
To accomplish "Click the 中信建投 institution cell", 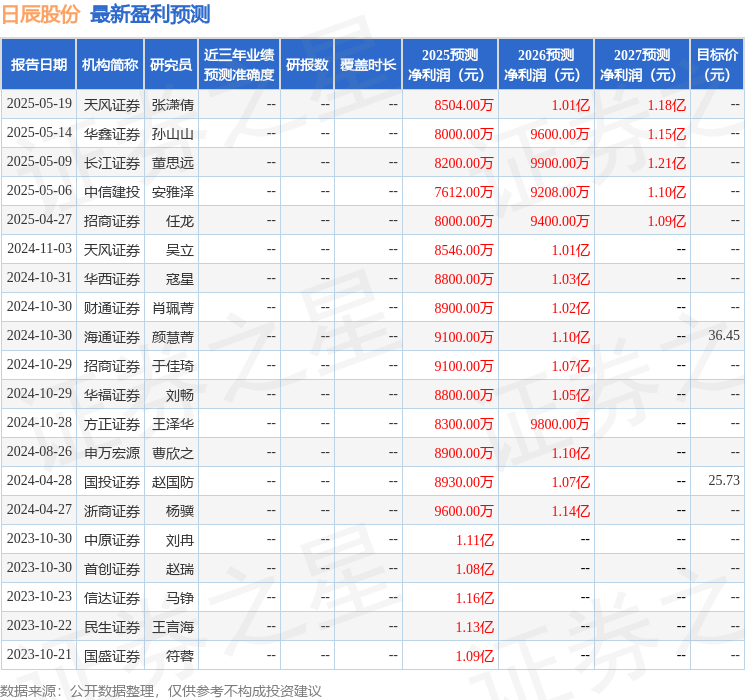I will (111, 191).
